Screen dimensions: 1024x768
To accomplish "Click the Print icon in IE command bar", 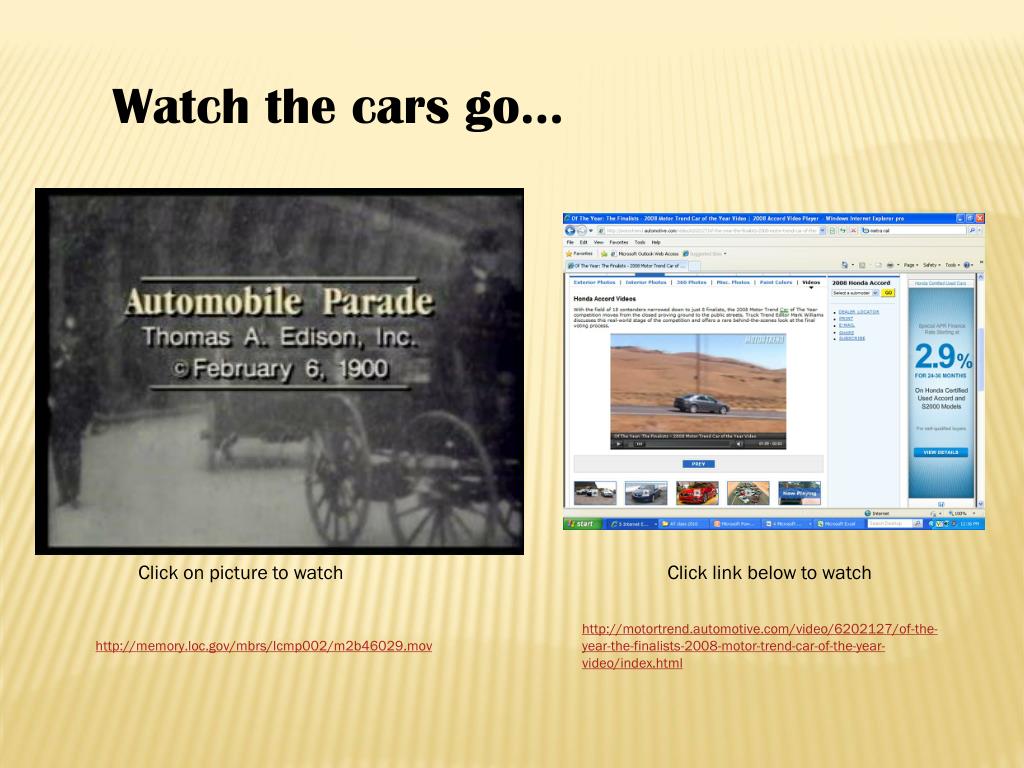I will pyautogui.click(x=890, y=265).
